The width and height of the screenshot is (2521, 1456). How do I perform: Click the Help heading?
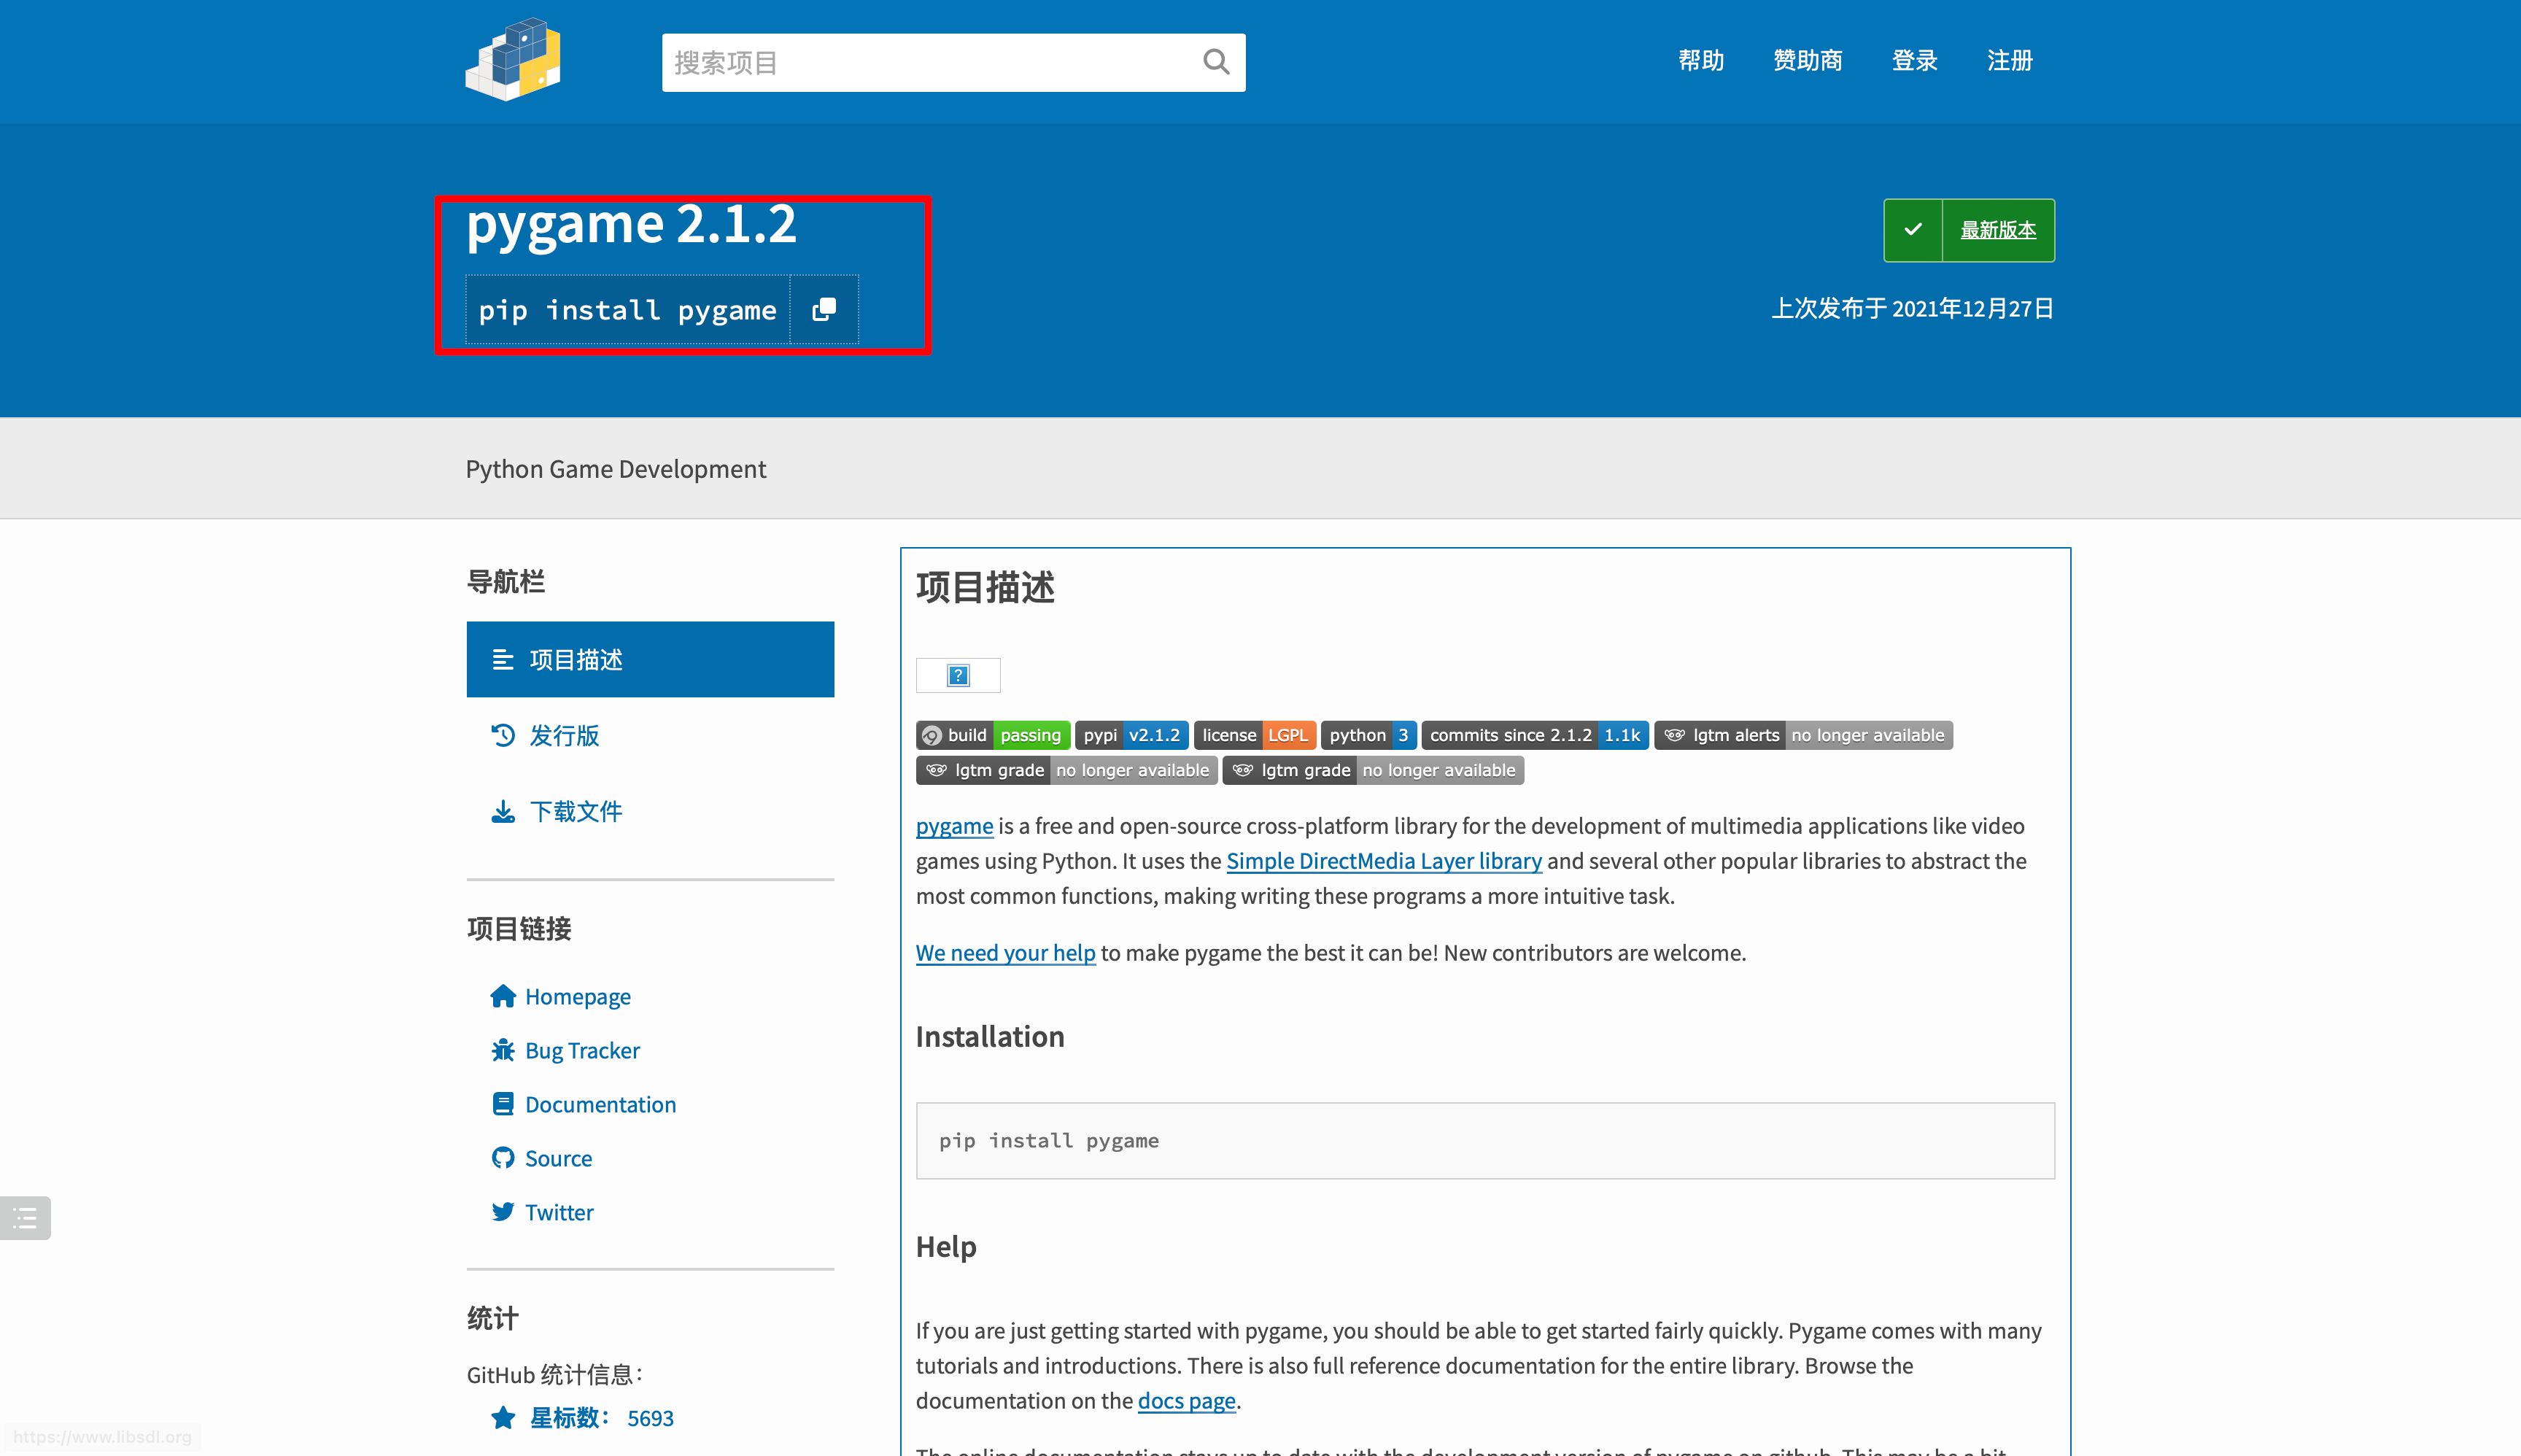(x=946, y=1246)
